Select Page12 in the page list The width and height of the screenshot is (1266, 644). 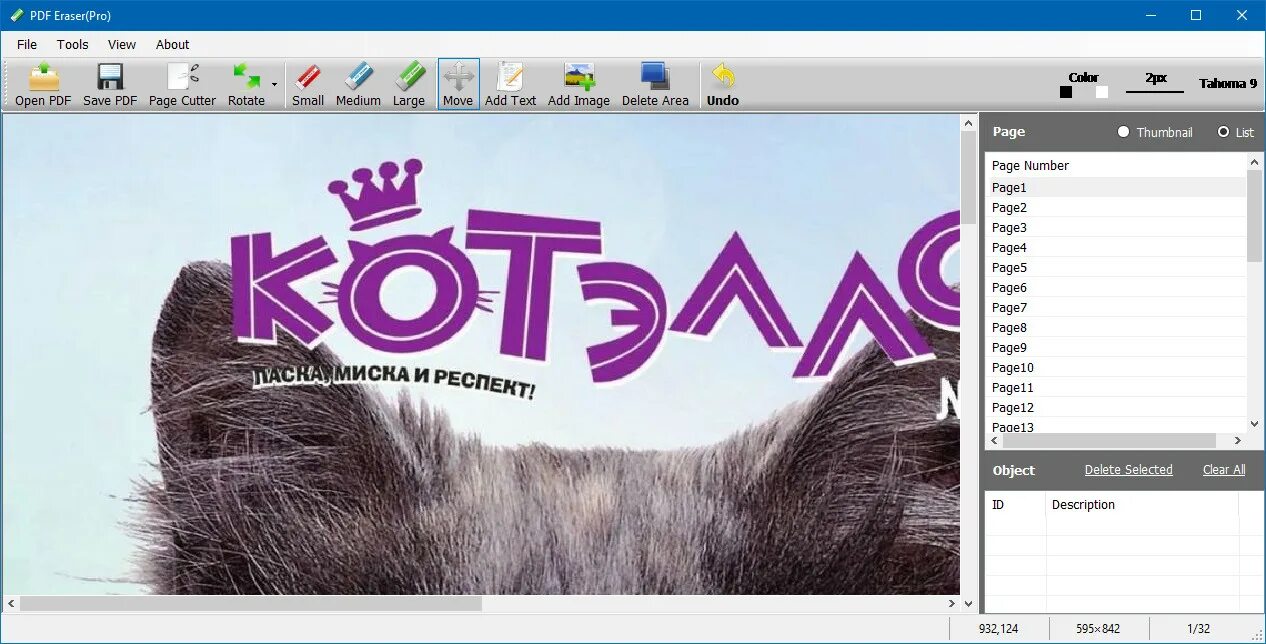coord(1116,407)
